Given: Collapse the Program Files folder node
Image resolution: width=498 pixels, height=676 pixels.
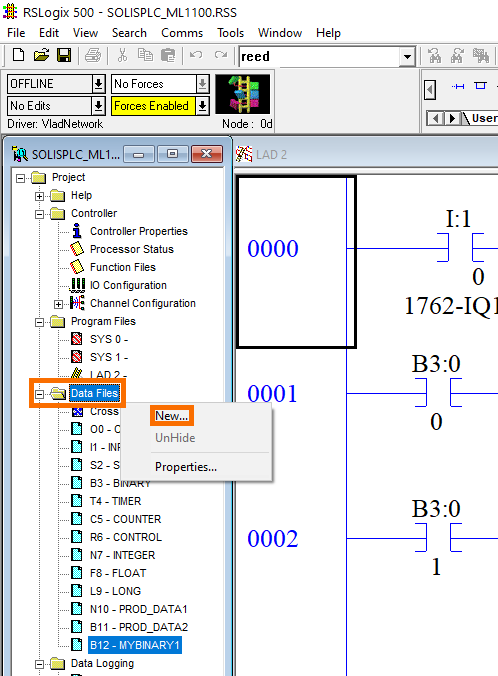Looking at the screenshot, I should pyautogui.click(x=39, y=322).
